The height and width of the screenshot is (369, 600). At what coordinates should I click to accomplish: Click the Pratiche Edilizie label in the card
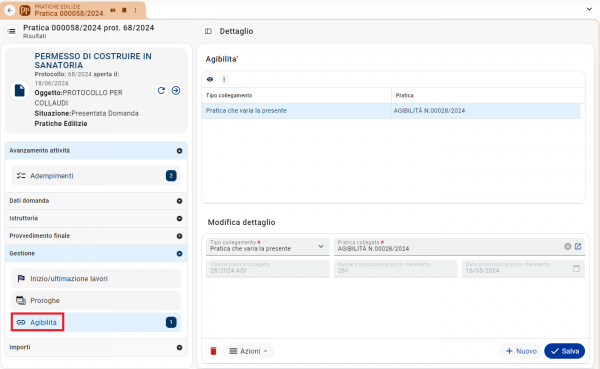61,124
